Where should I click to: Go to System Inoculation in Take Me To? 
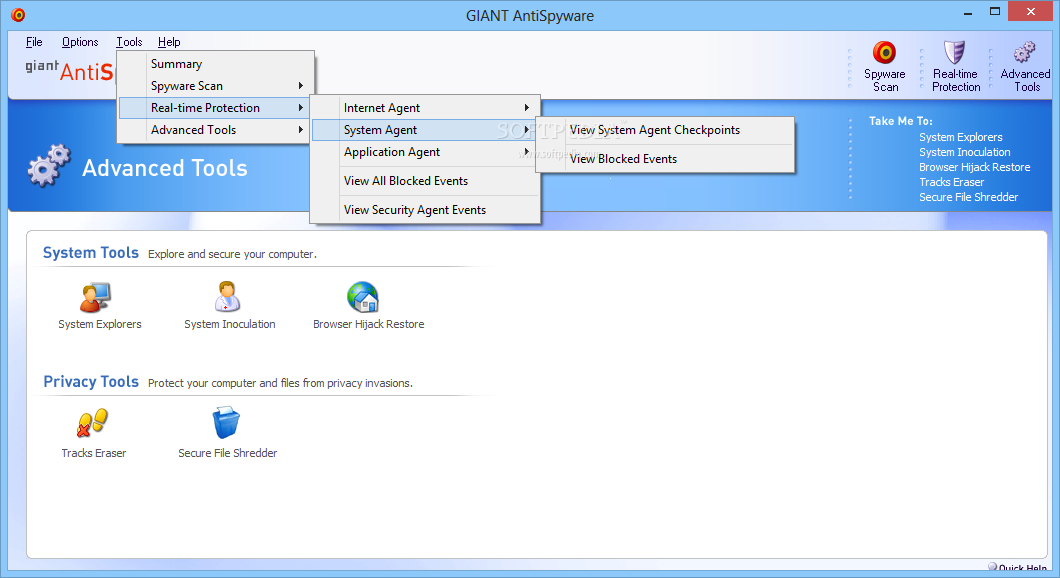[965, 152]
